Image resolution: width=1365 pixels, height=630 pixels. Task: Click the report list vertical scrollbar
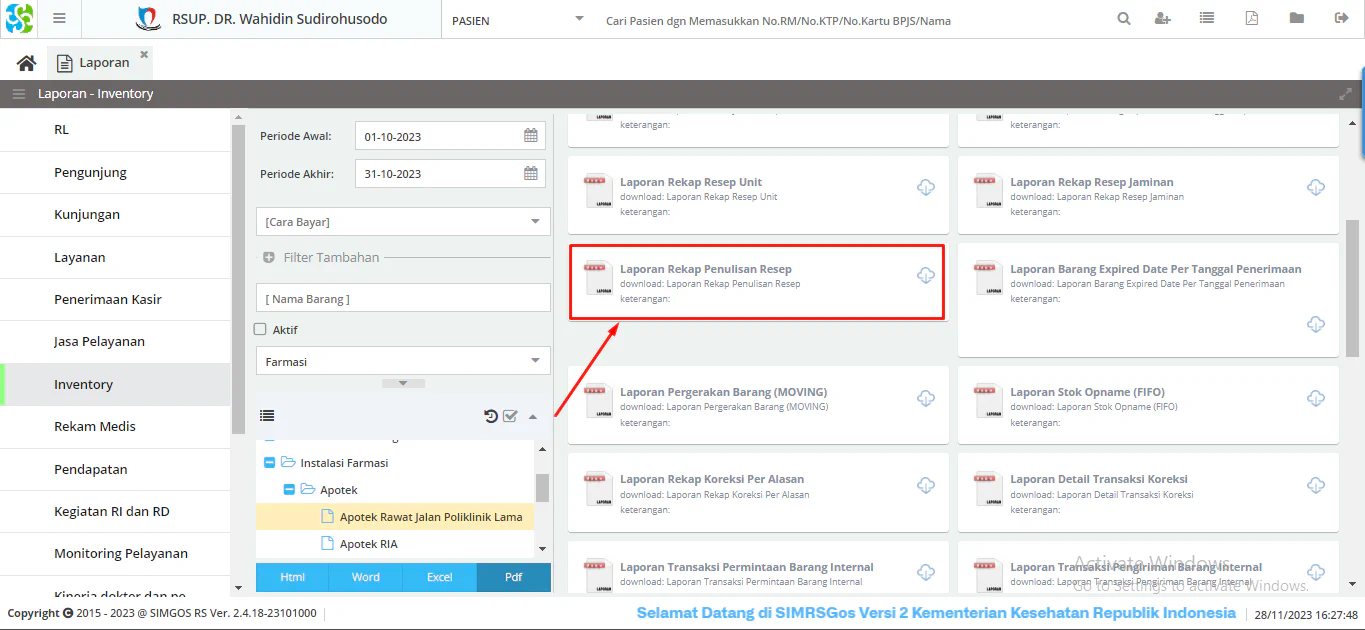[x=1352, y=290]
